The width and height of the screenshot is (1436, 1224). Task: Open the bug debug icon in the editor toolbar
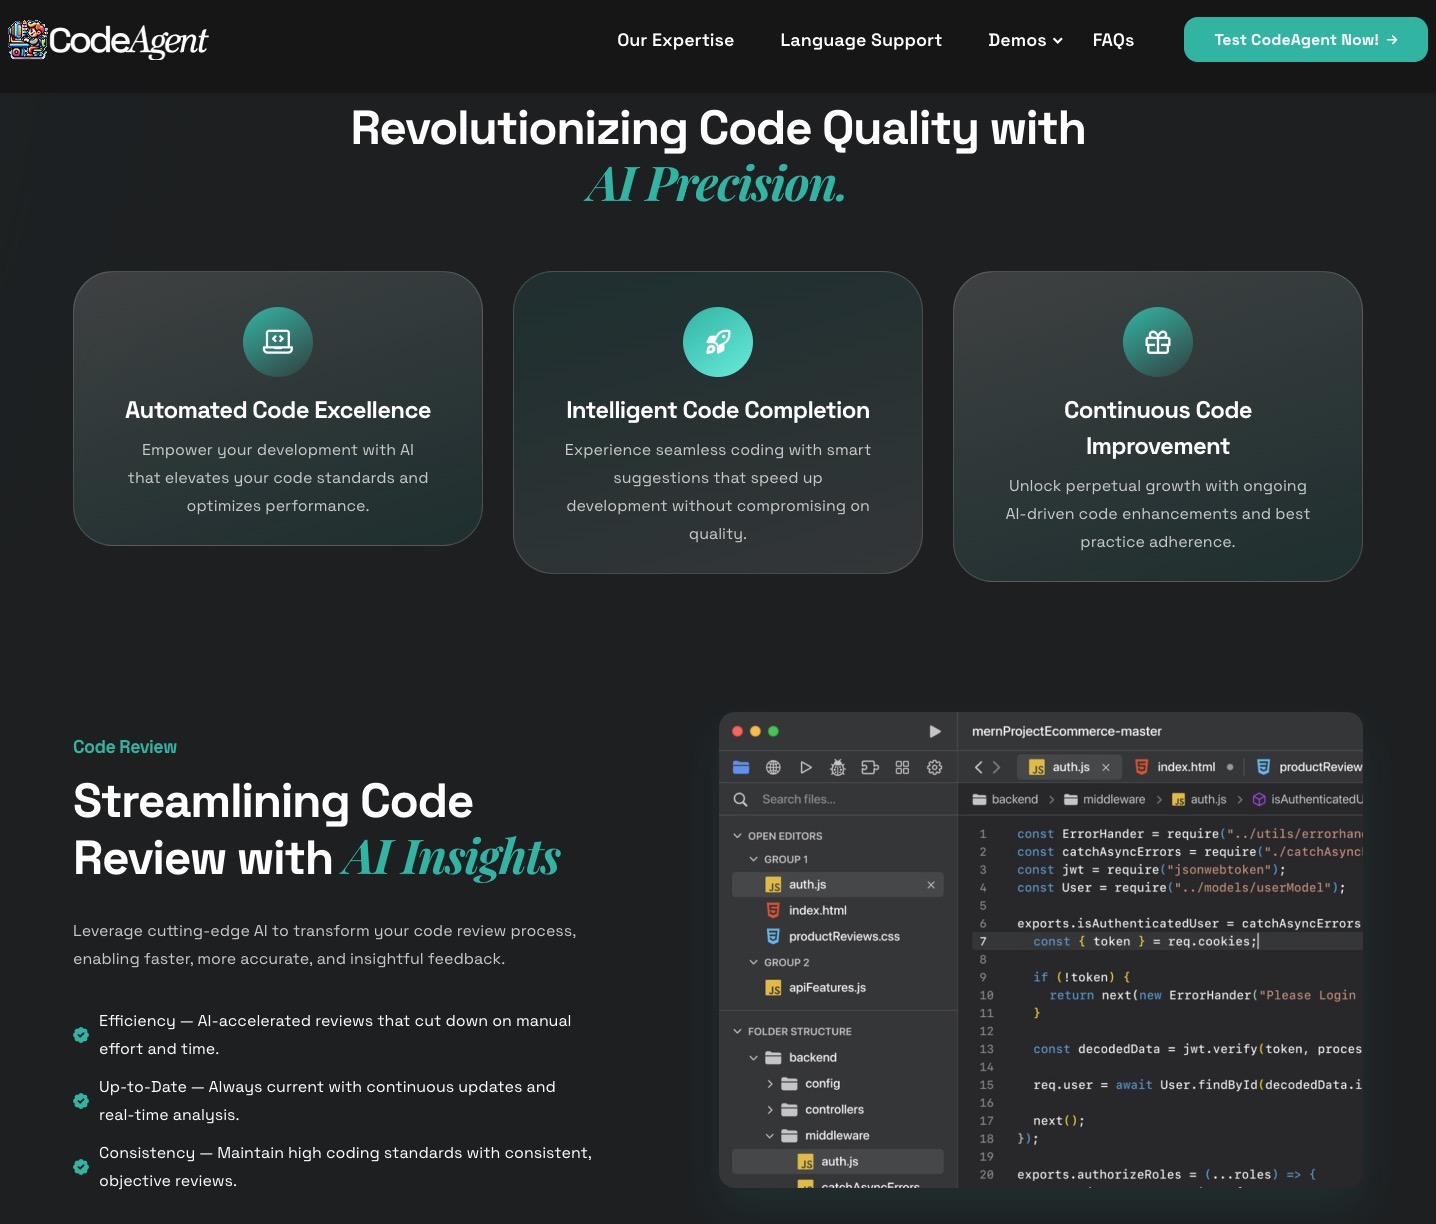point(838,767)
